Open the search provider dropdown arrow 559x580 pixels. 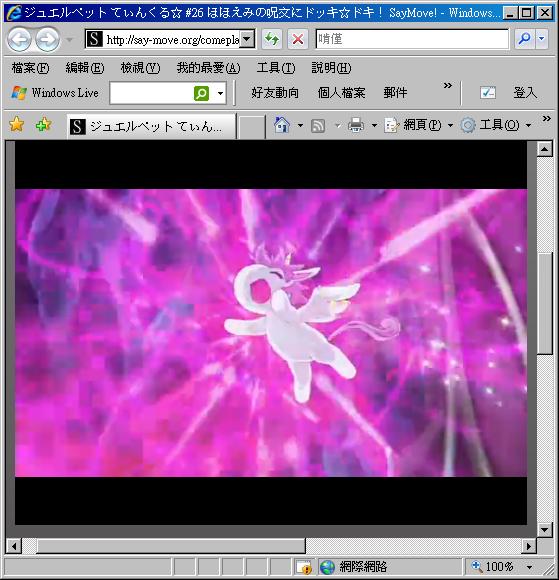[542, 39]
